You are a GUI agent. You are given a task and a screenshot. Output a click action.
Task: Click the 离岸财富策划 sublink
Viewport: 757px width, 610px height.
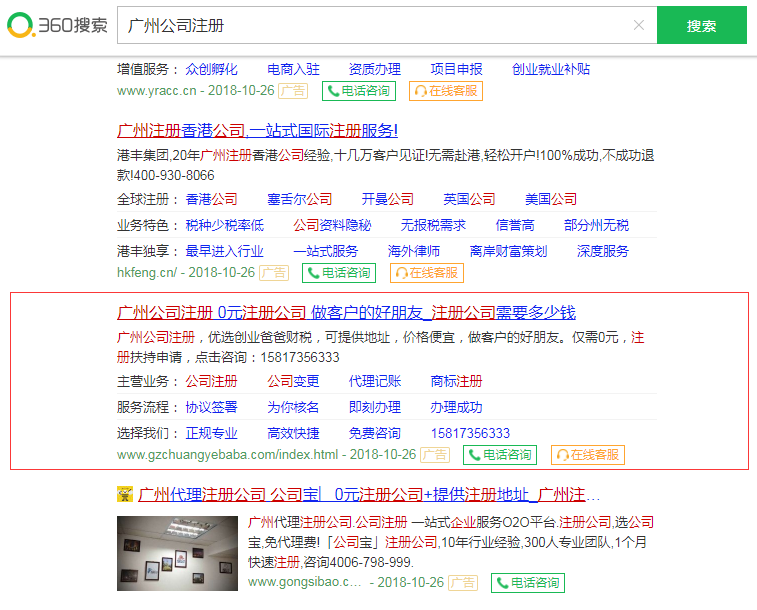[x=508, y=251]
